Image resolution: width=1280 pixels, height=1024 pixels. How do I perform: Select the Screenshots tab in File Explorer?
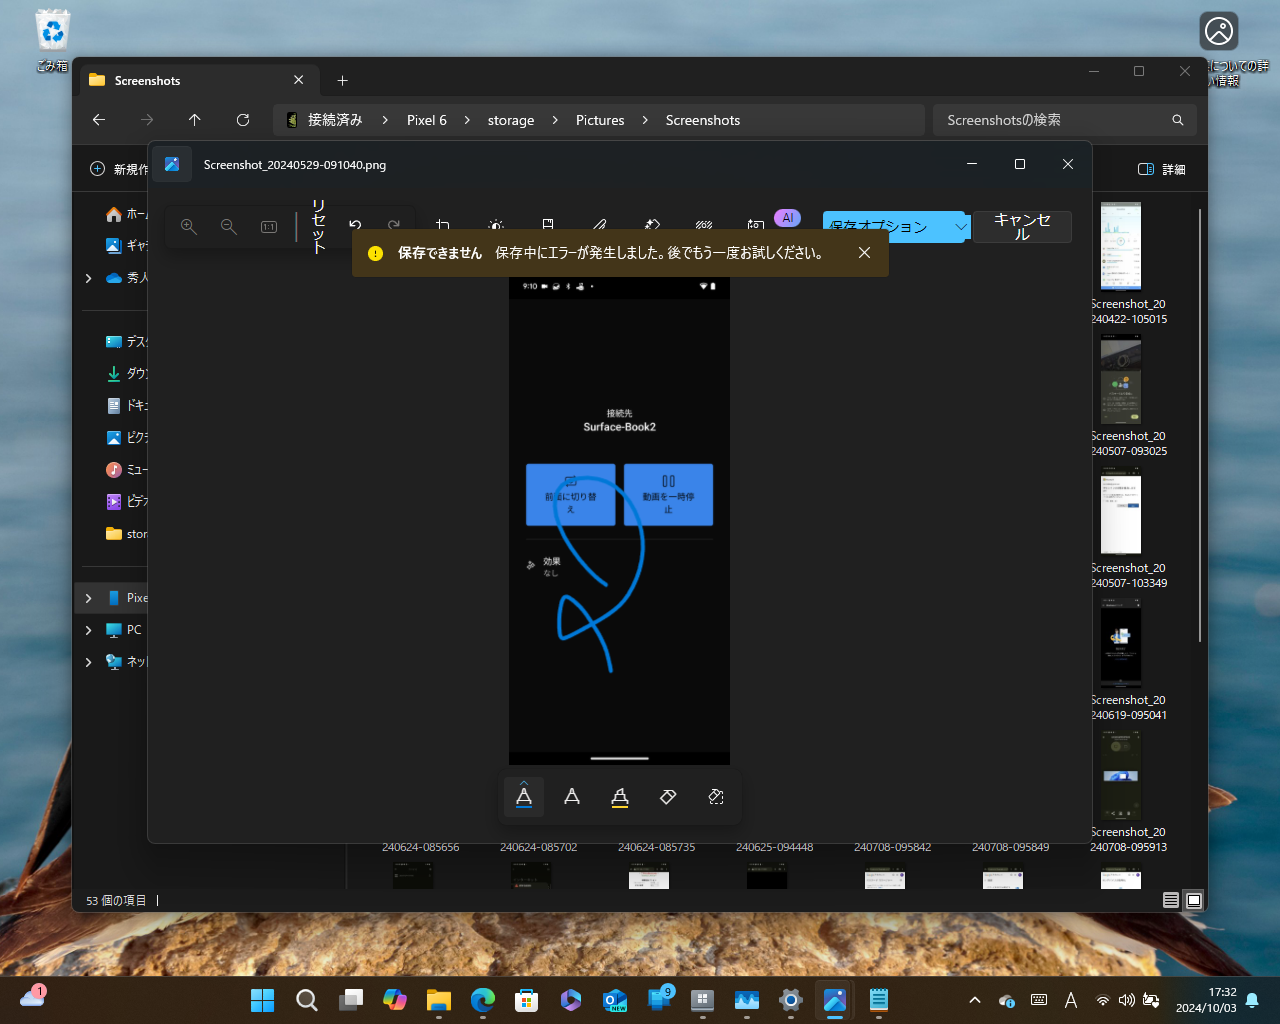coord(198,81)
